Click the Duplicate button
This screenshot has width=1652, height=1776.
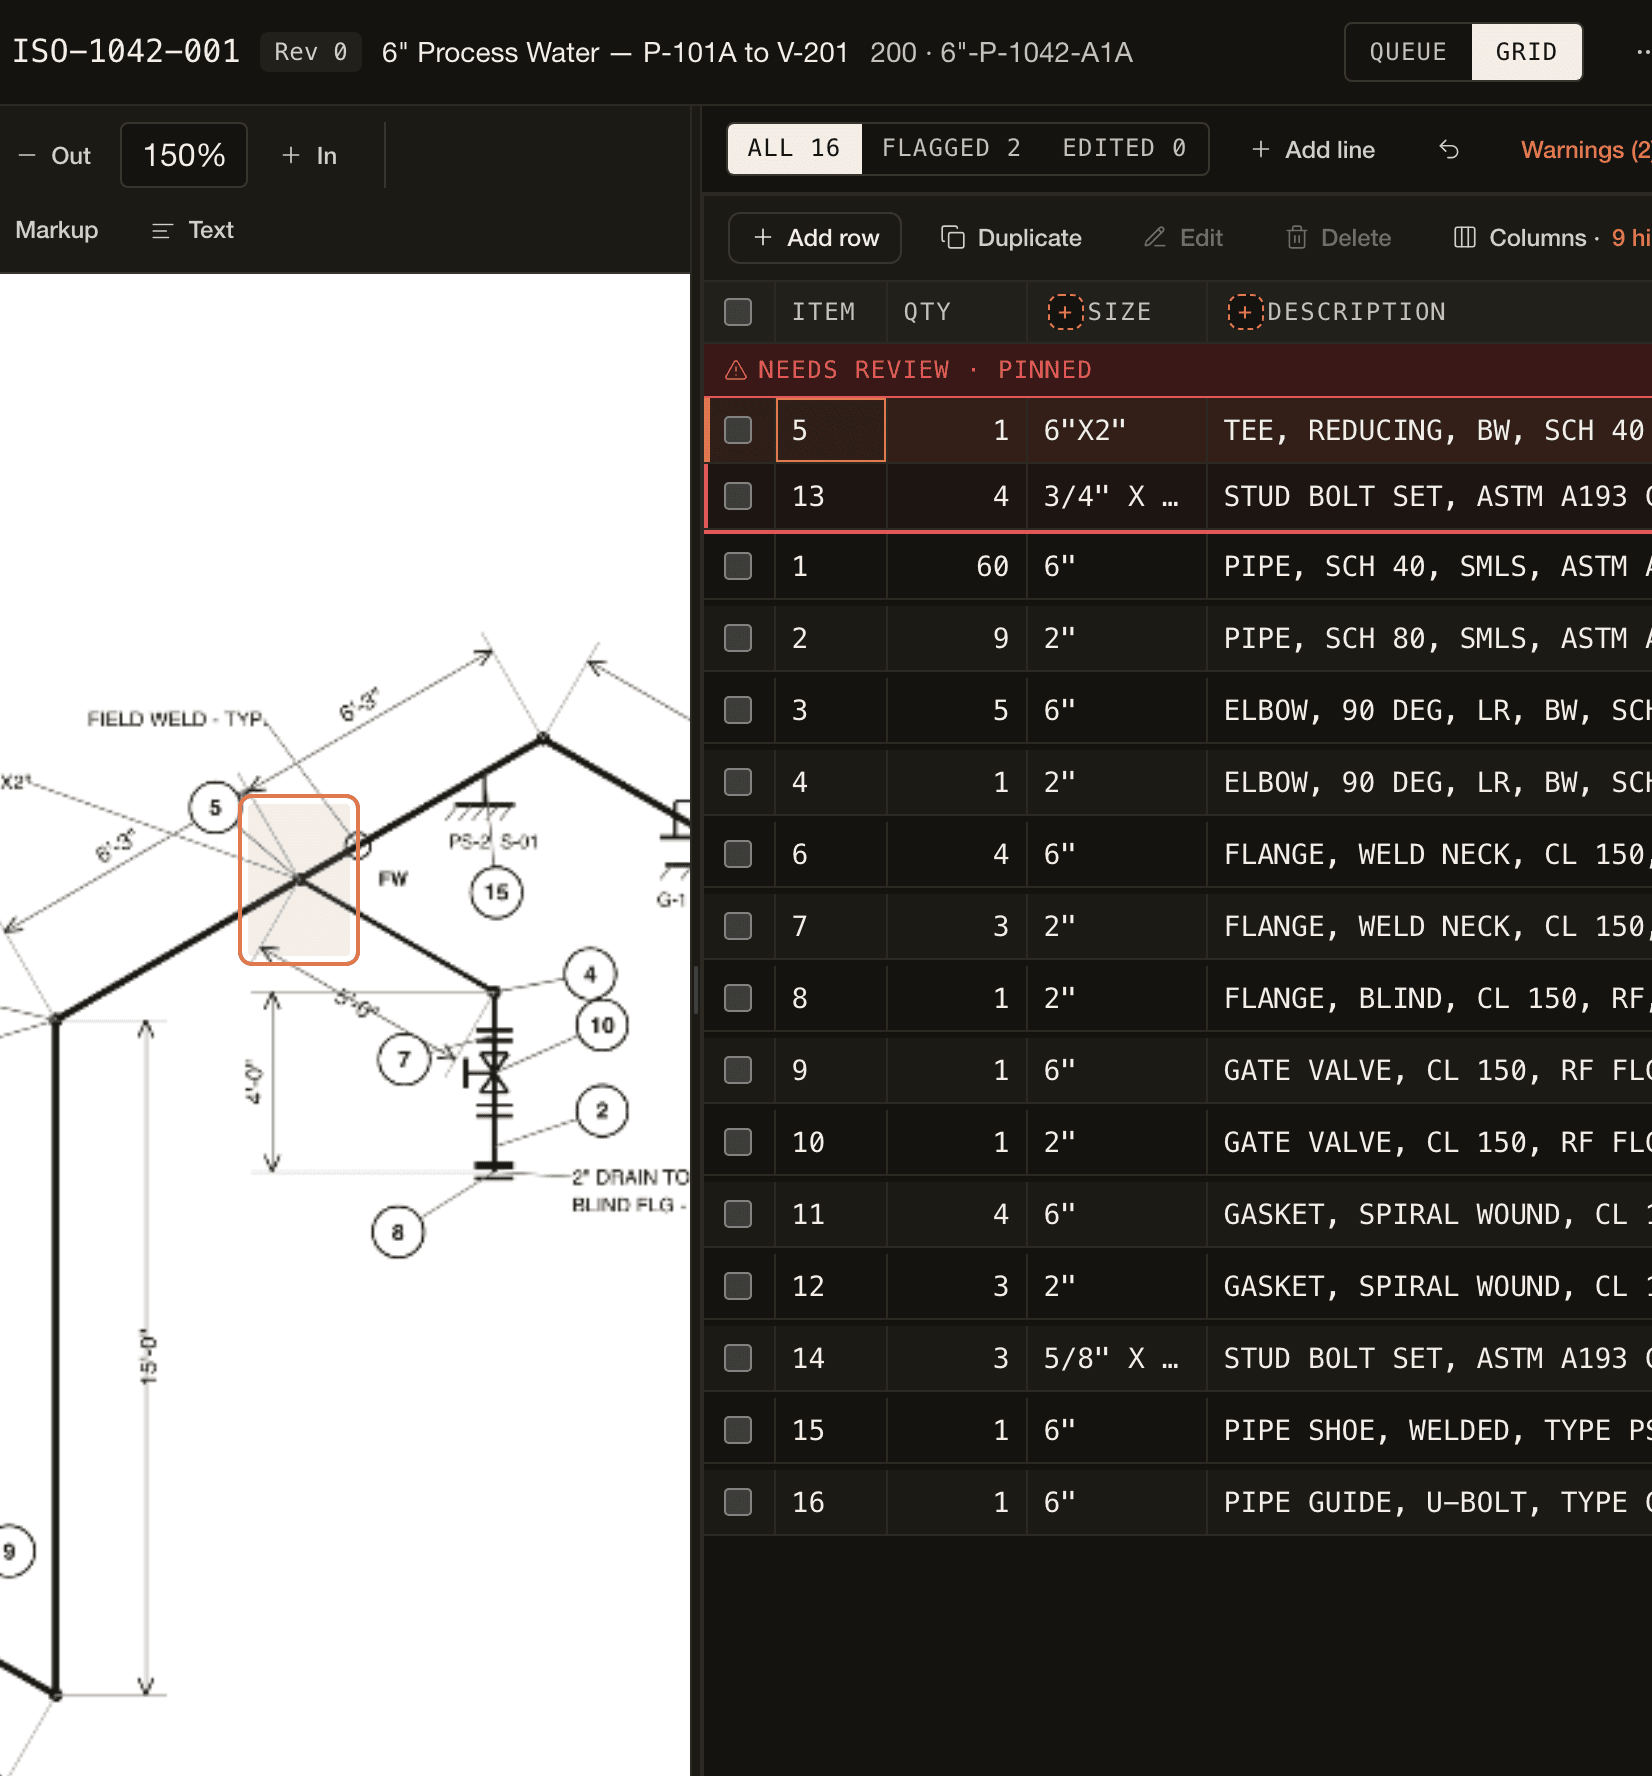coord(1011,238)
